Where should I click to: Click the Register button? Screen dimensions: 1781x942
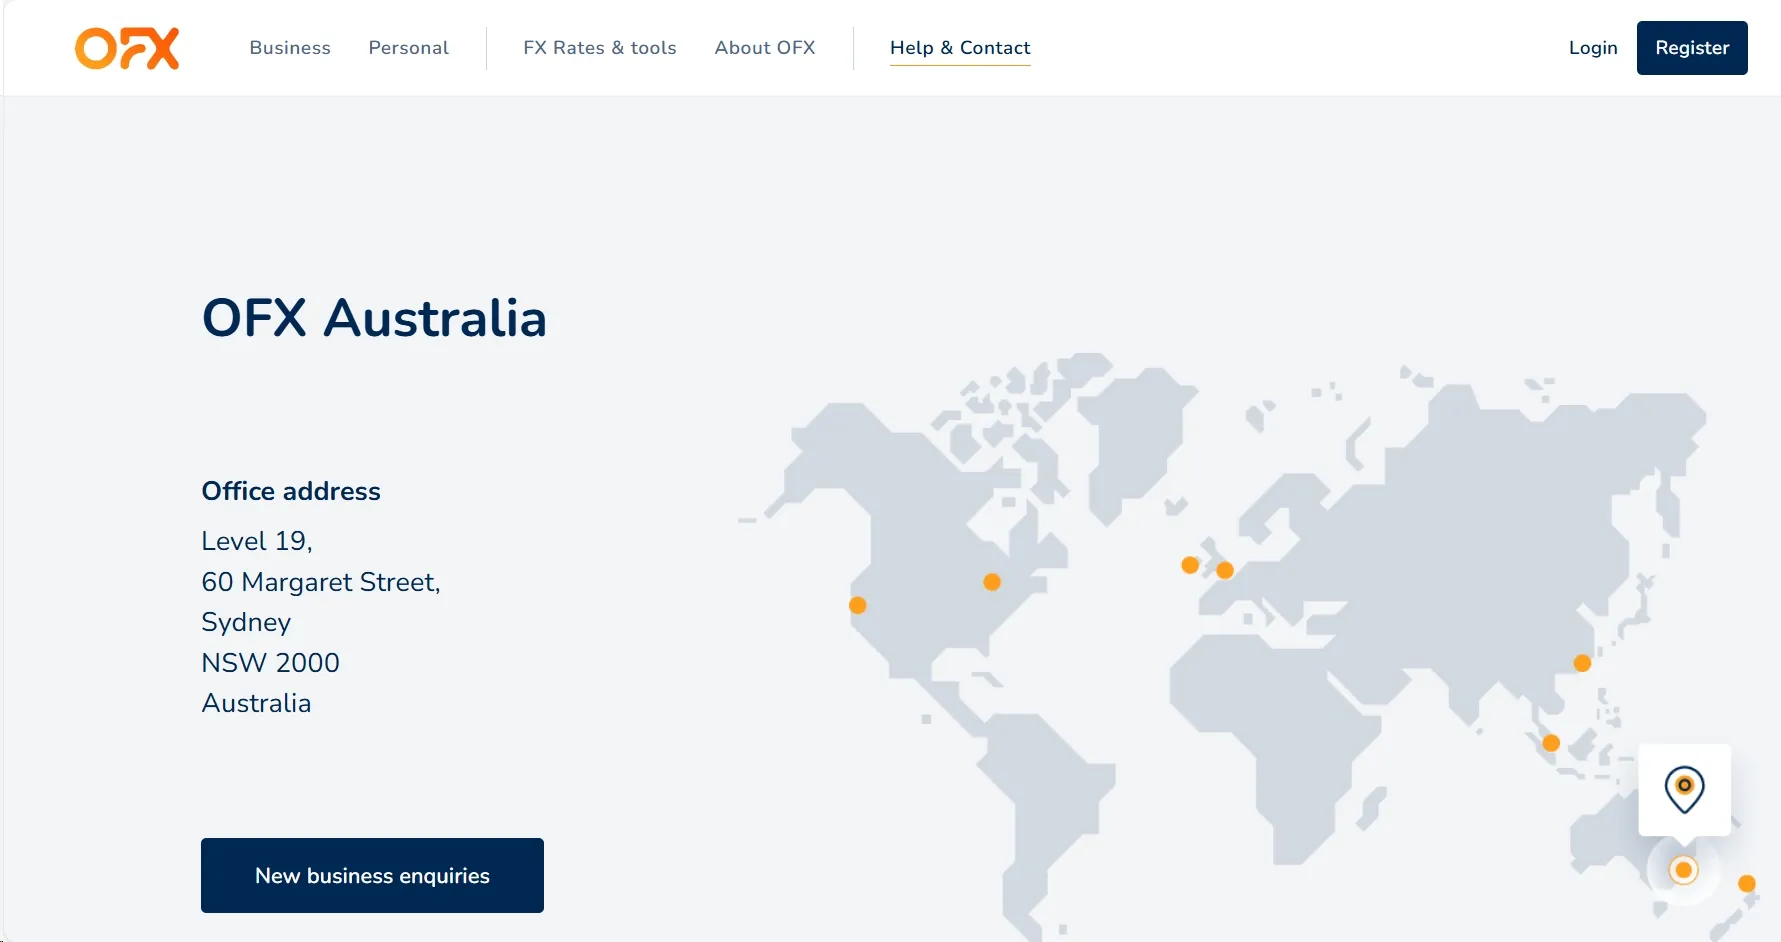(x=1692, y=48)
